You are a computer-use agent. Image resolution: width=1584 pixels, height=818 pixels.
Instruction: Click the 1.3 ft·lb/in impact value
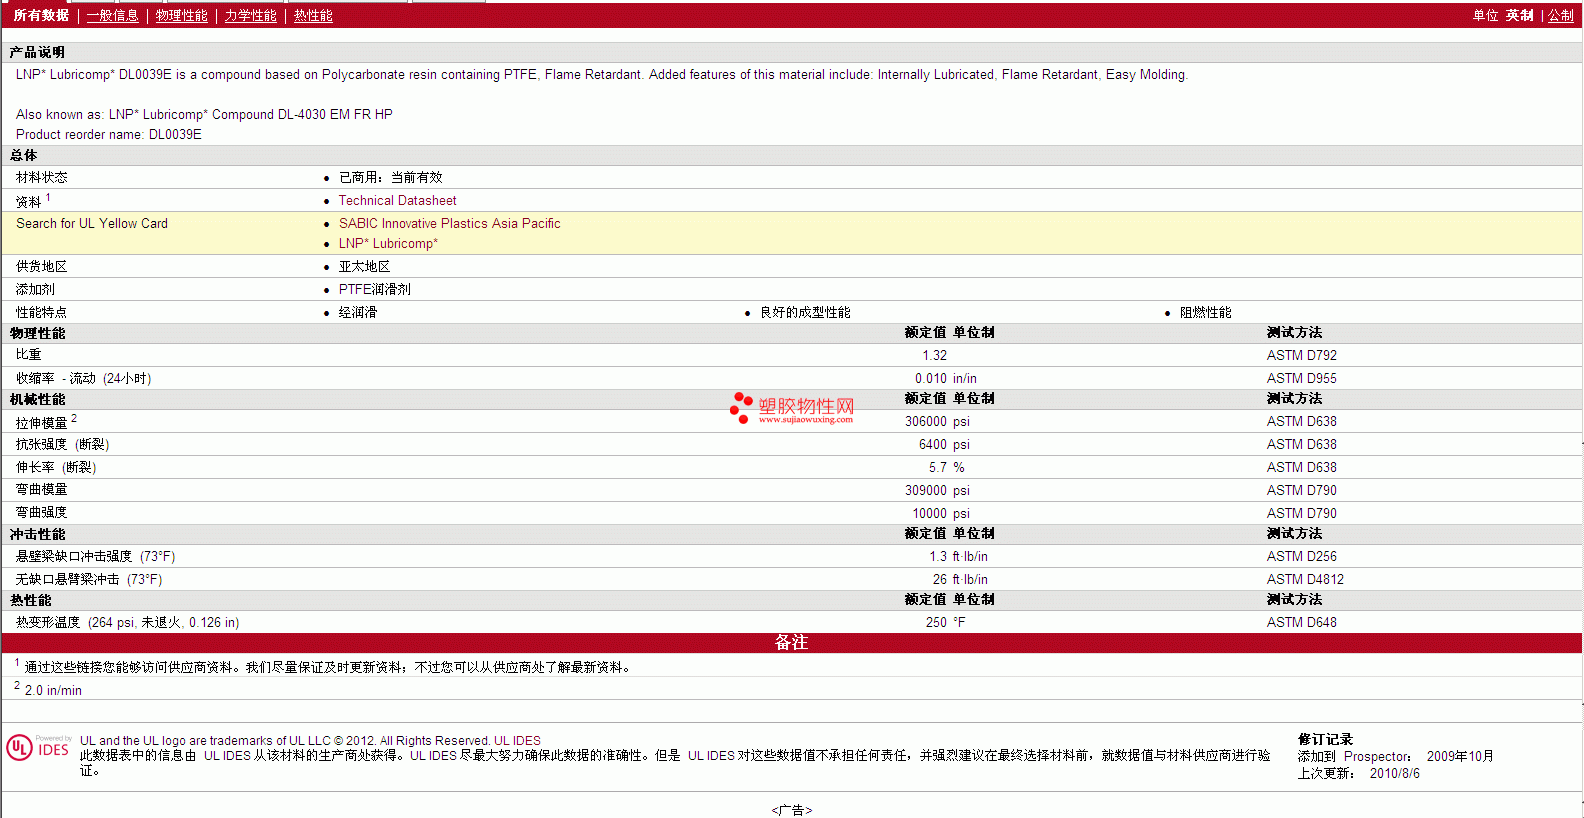click(x=958, y=556)
